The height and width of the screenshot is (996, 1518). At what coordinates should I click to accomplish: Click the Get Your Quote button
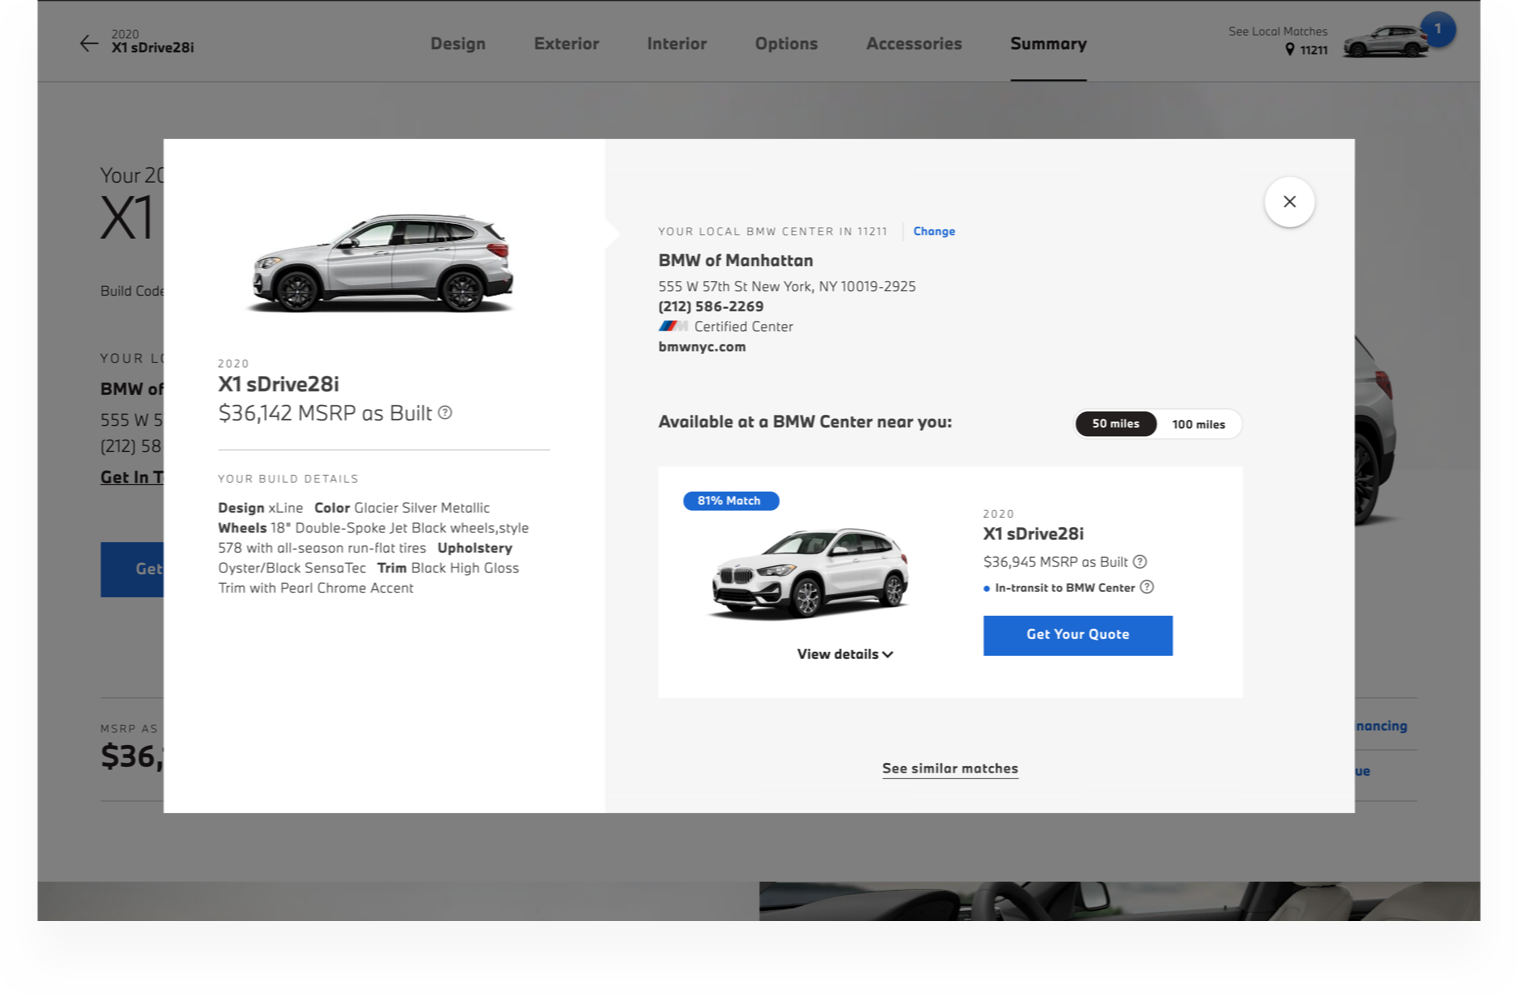click(1077, 635)
